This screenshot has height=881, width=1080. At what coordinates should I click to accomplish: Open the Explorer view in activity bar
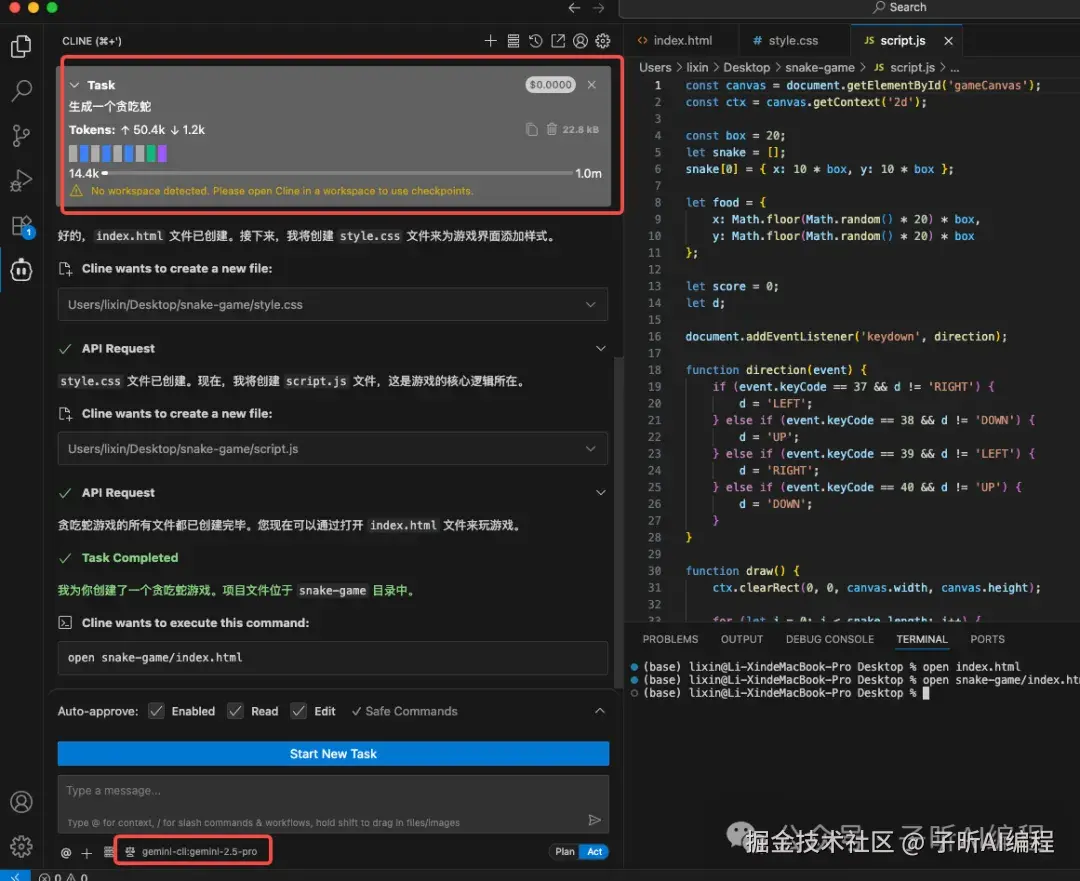[x=21, y=46]
